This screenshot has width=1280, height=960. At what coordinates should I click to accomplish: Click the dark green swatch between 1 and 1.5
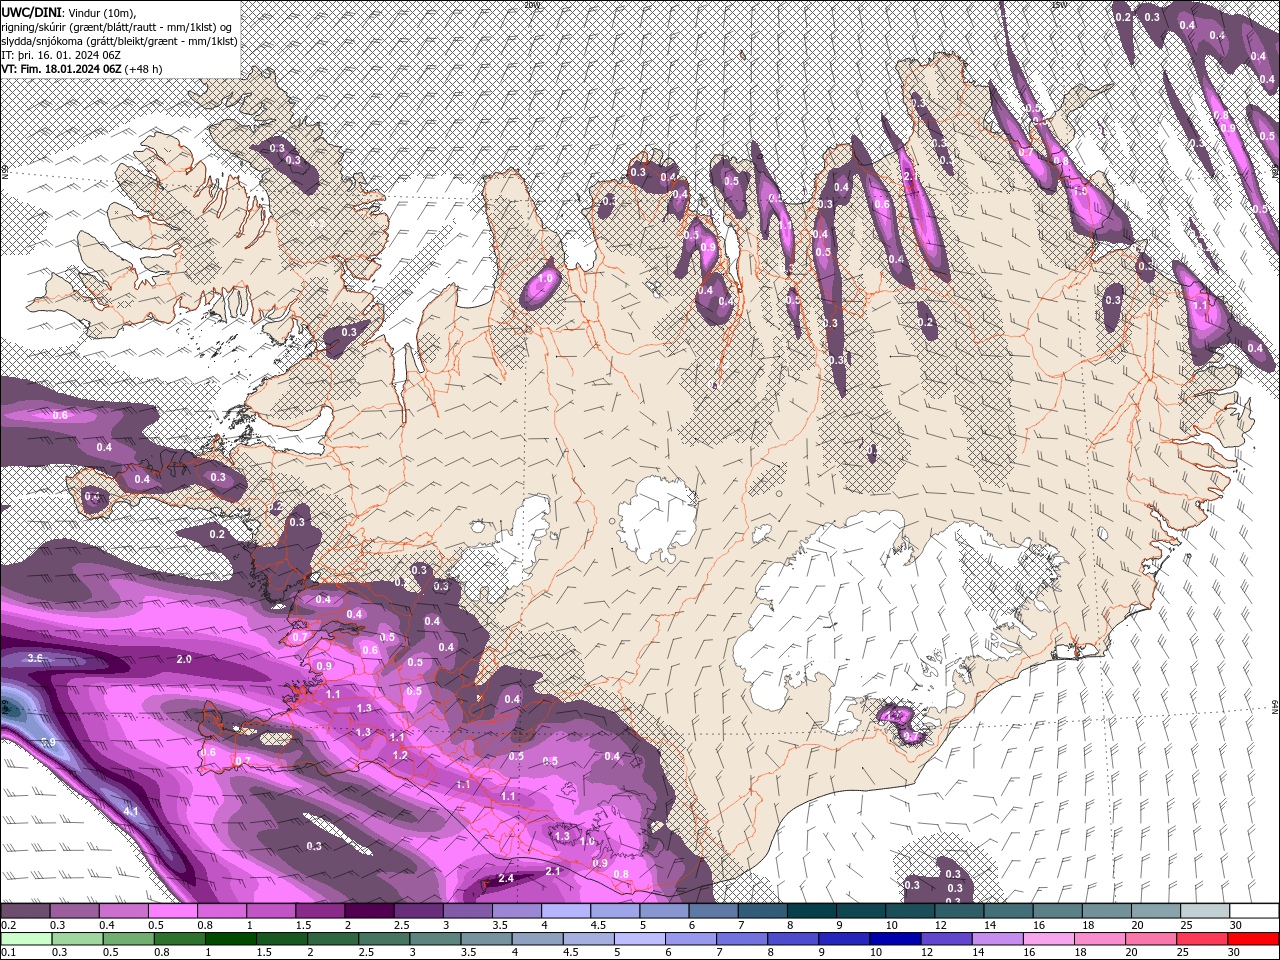230,939
